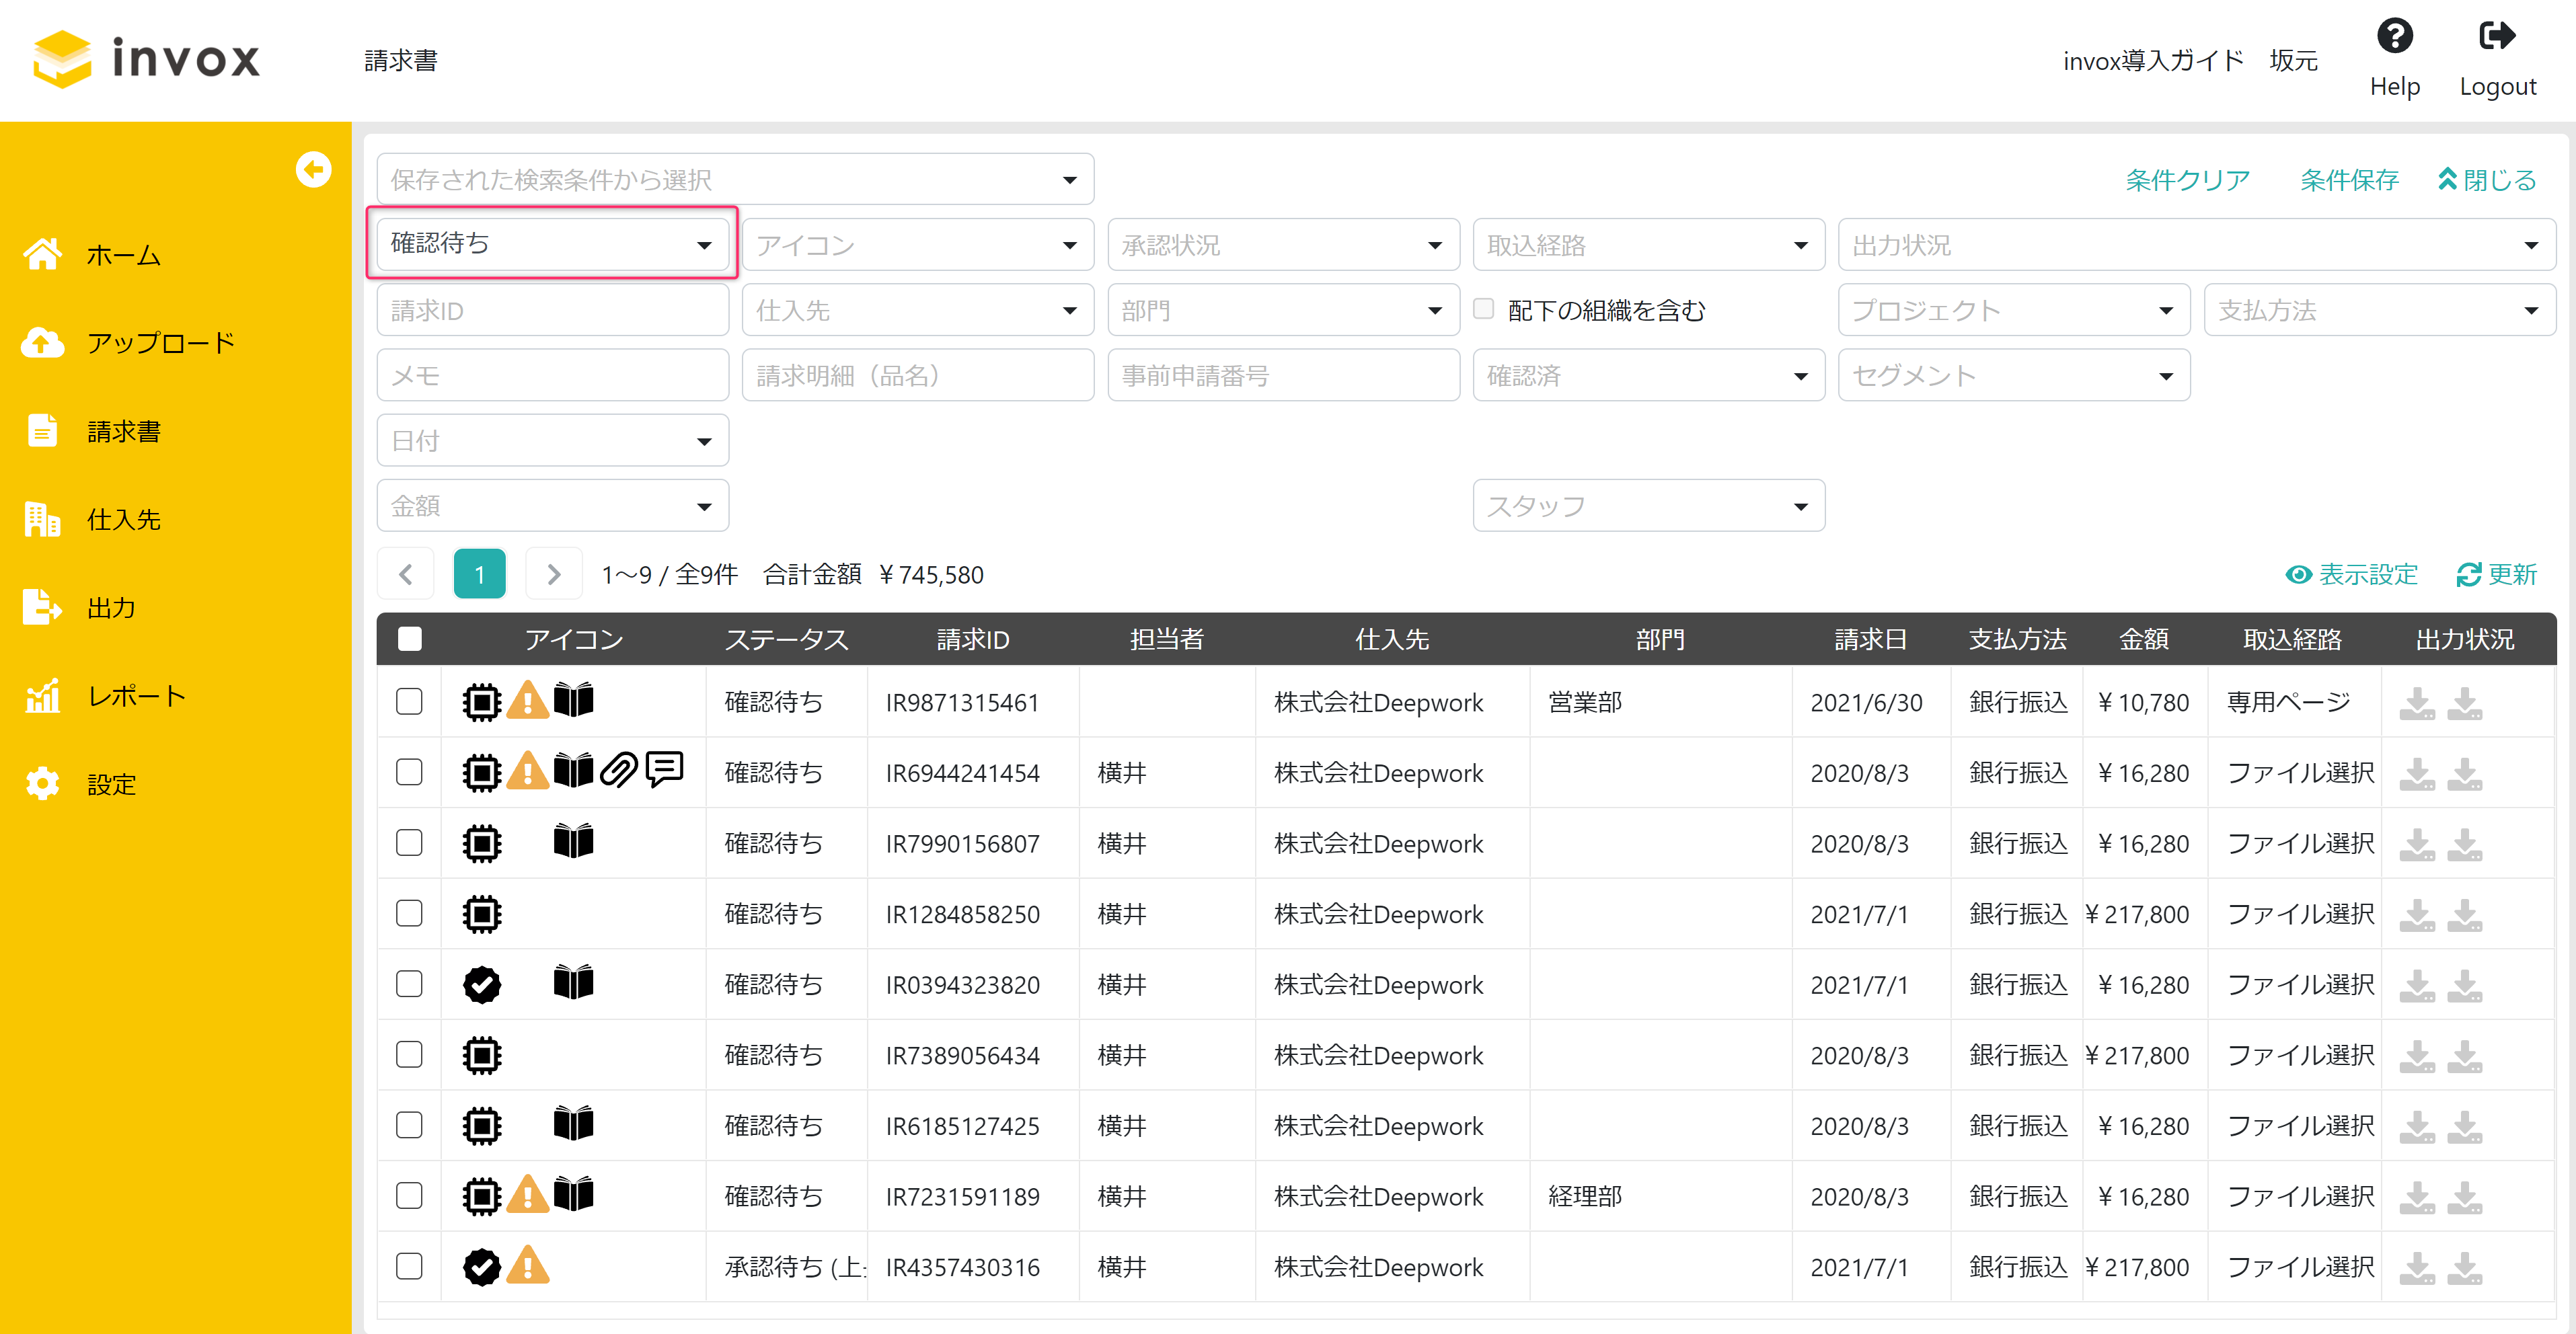Click the warning triangle icon on IR9871315461
The width and height of the screenshot is (2576, 1334).
[527, 701]
